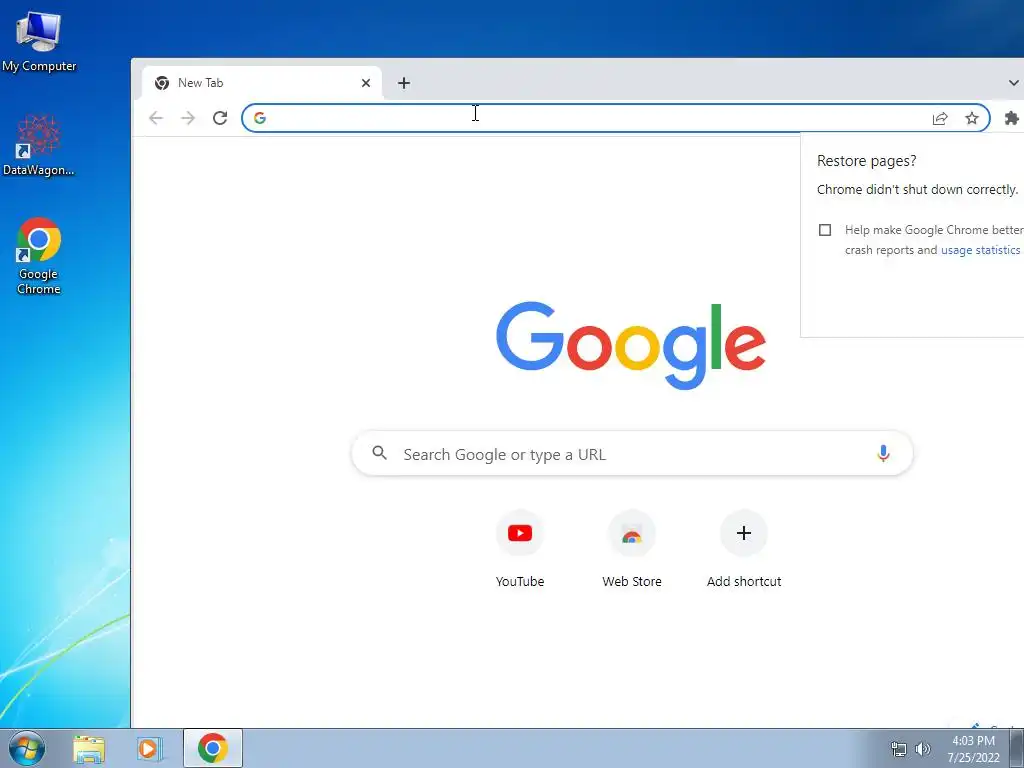1024x768 pixels.
Task: Open the YouTube shortcut
Action: click(x=520, y=550)
